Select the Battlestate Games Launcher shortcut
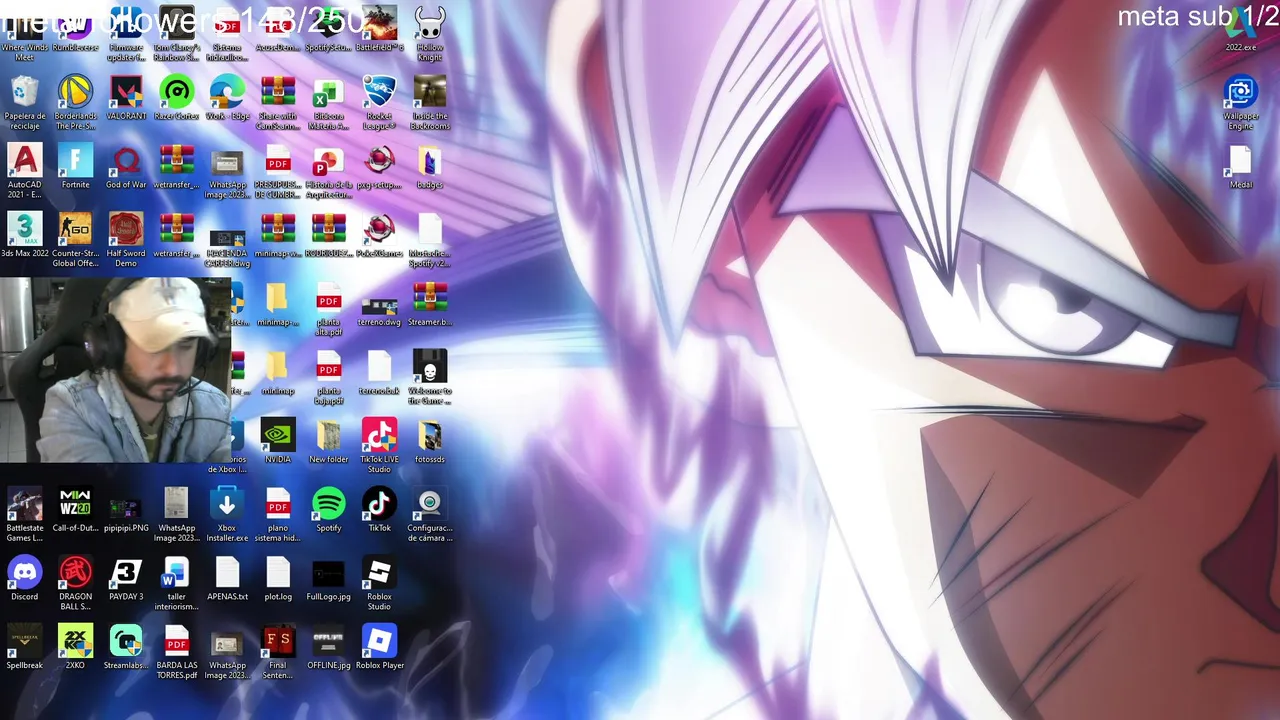This screenshot has height=720, width=1280. pos(25,515)
